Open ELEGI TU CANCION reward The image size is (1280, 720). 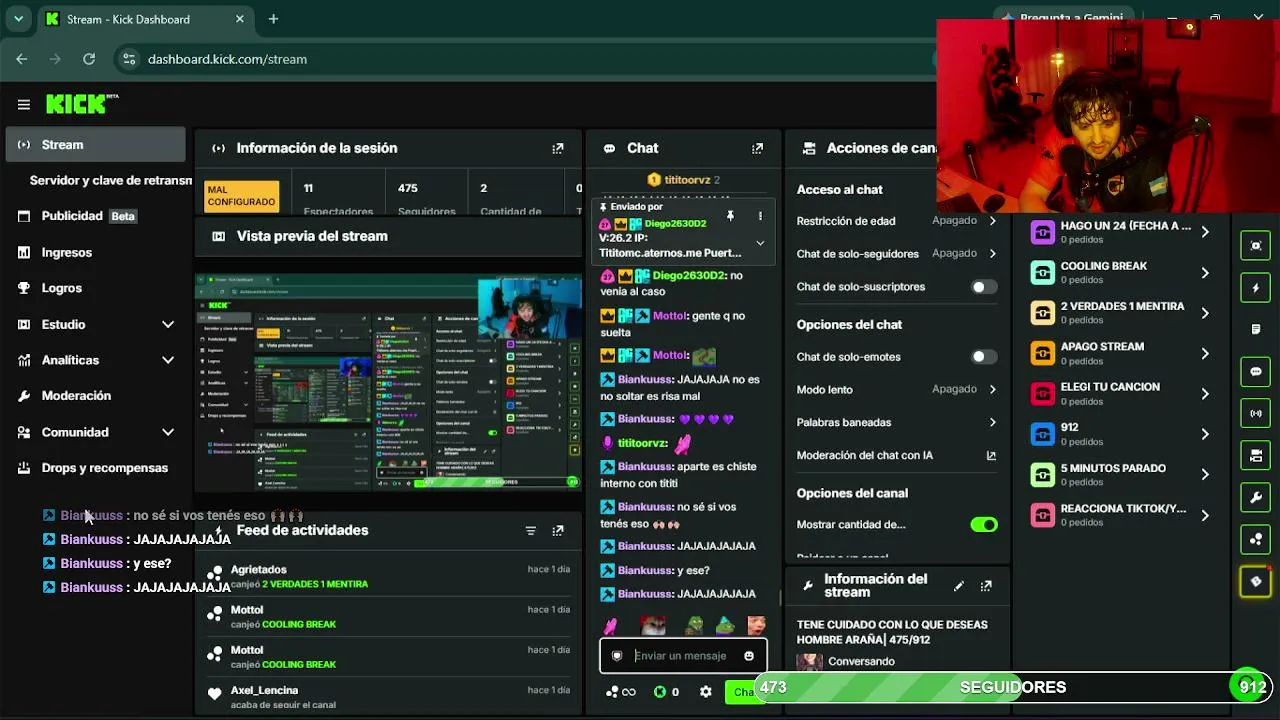pyautogui.click(x=1121, y=393)
